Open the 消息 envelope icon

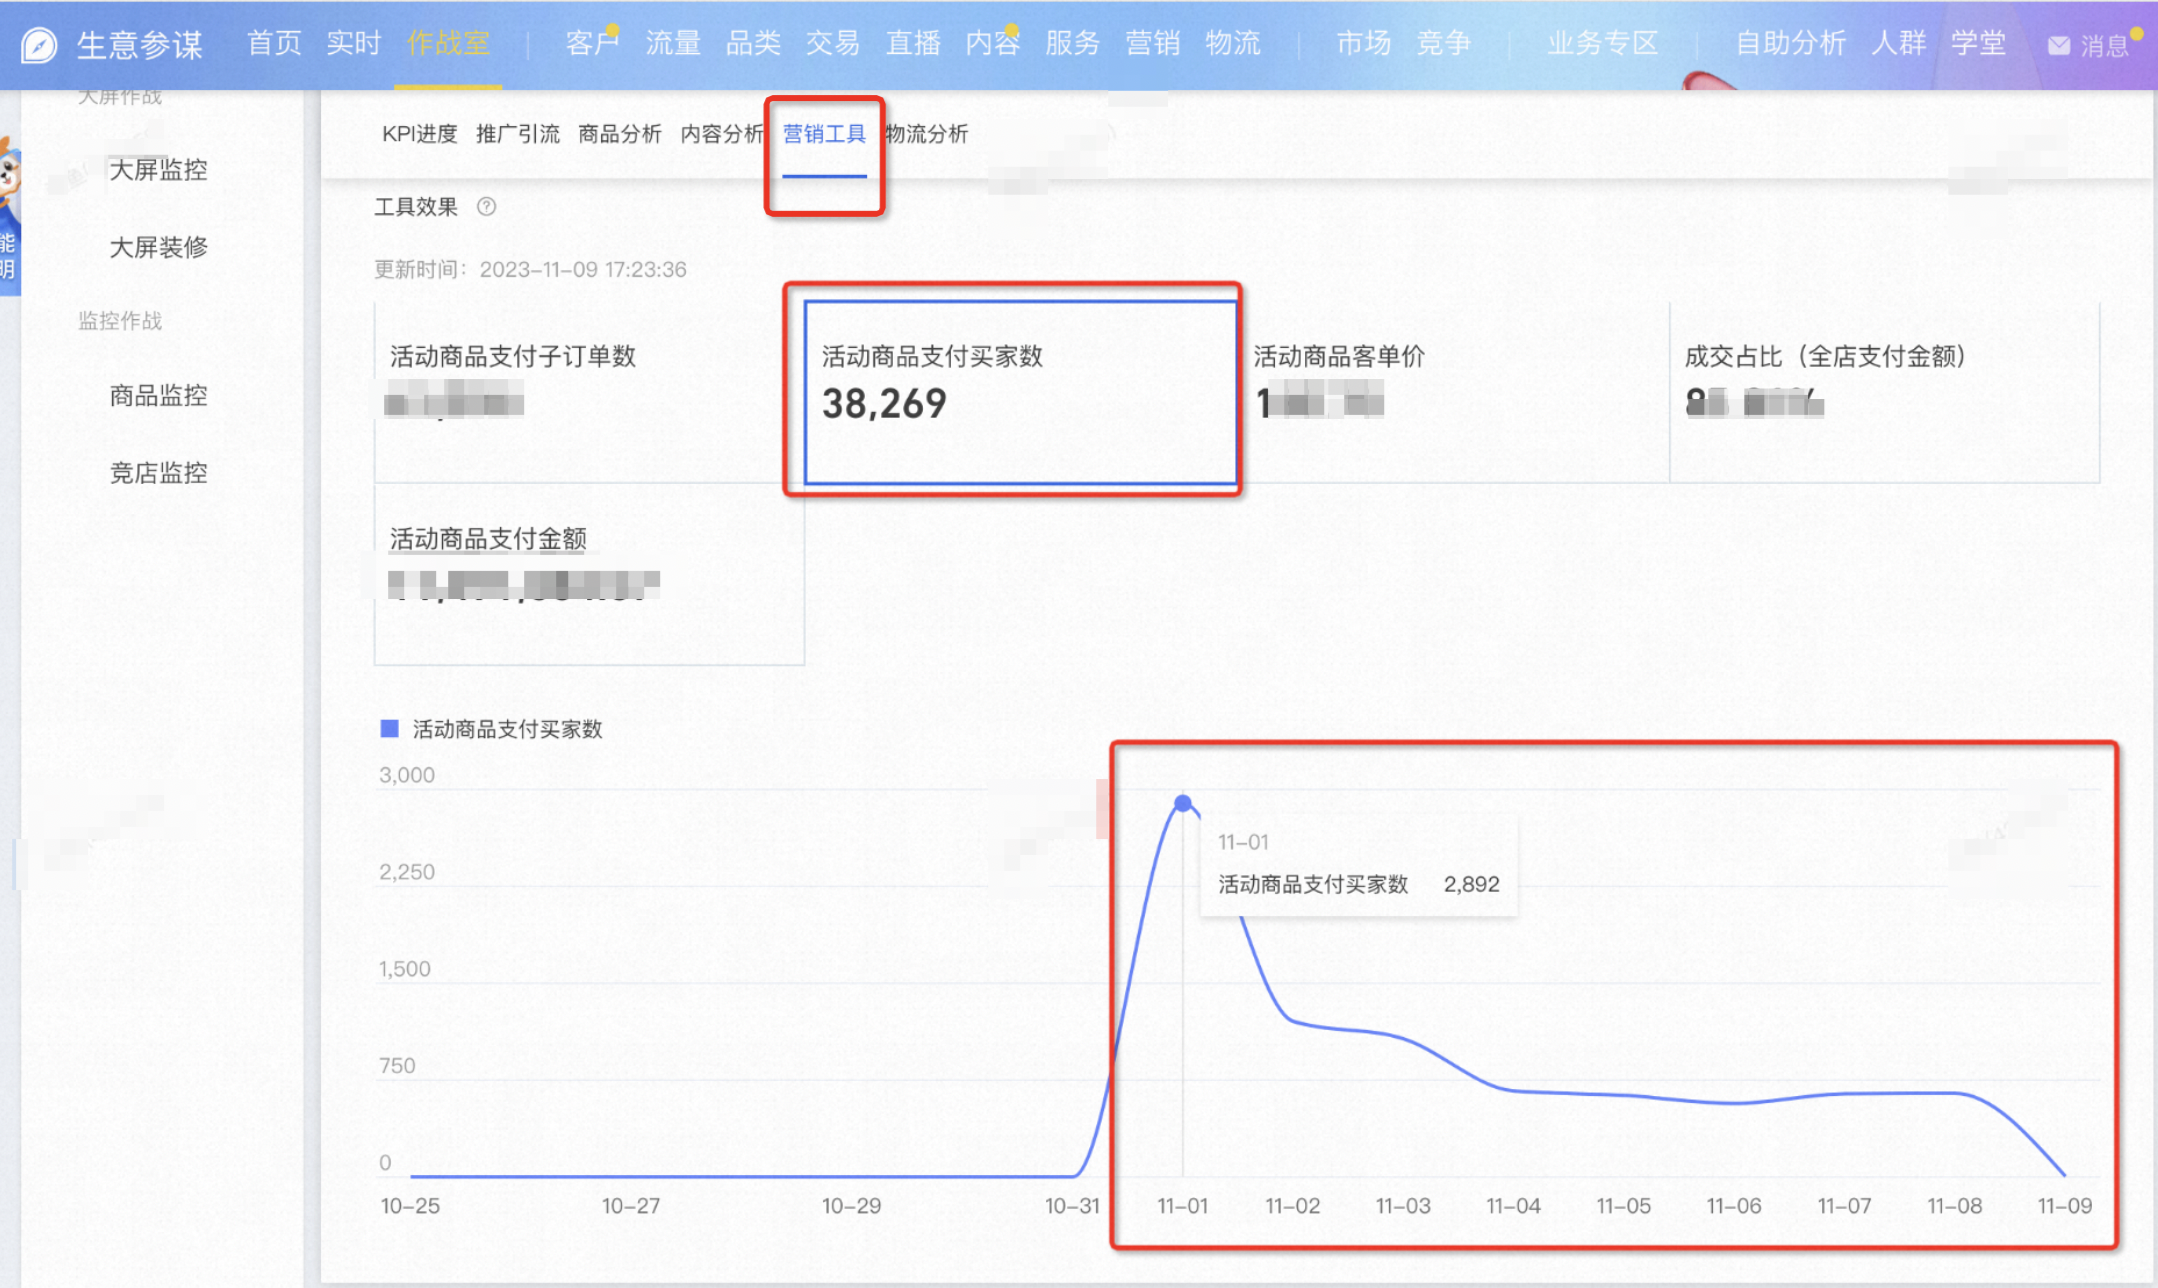[x=2058, y=45]
